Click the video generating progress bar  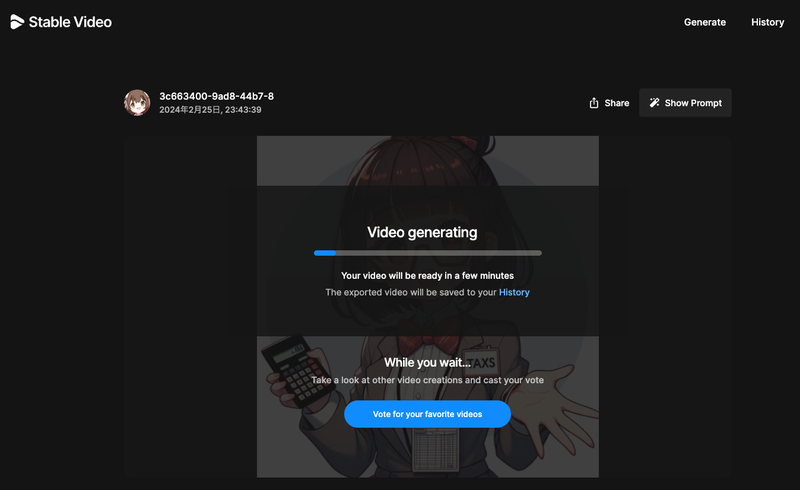point(428,253)
